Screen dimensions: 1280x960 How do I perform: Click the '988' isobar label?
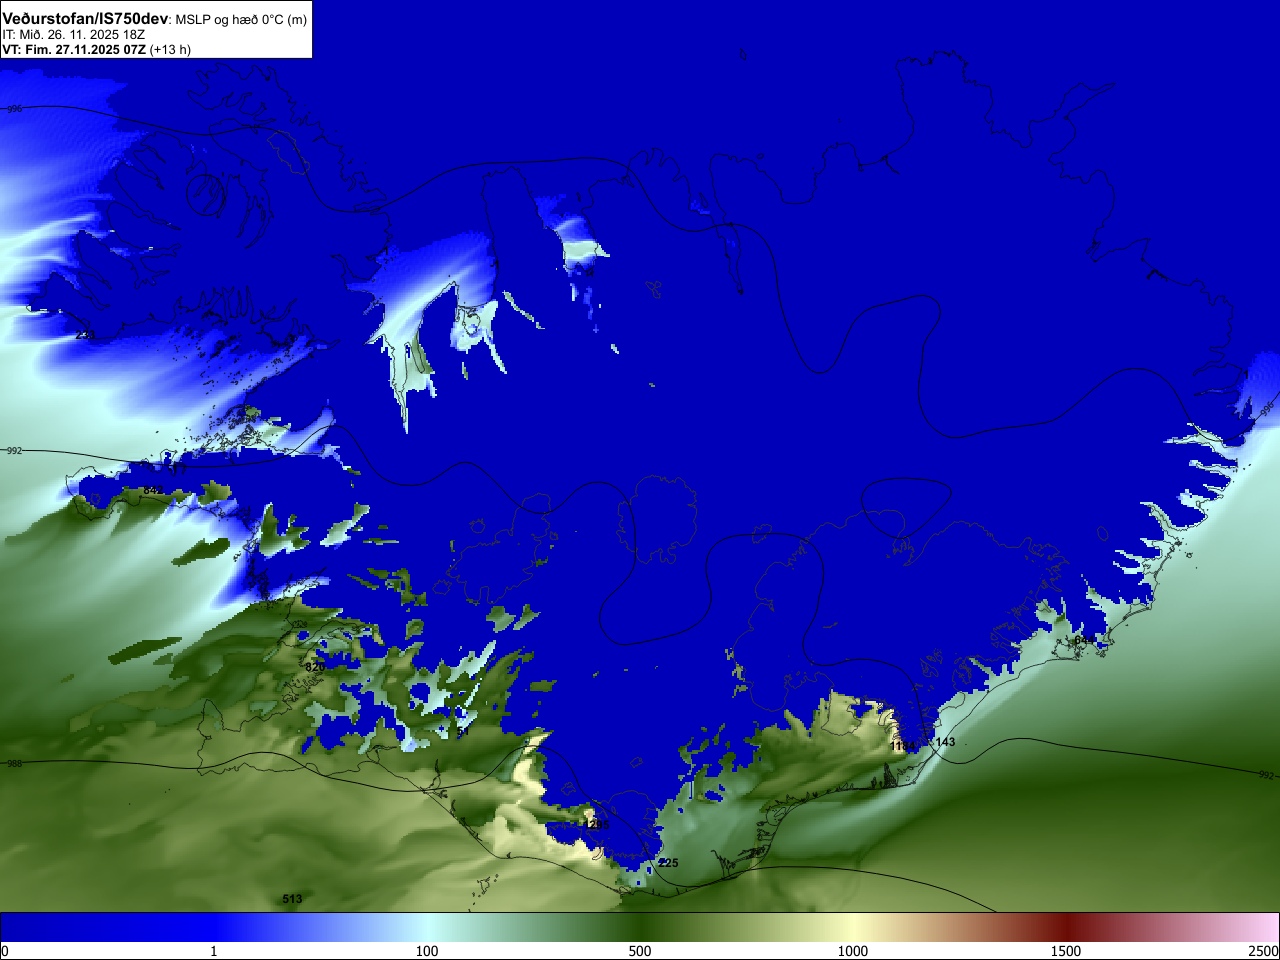[14, 763]
